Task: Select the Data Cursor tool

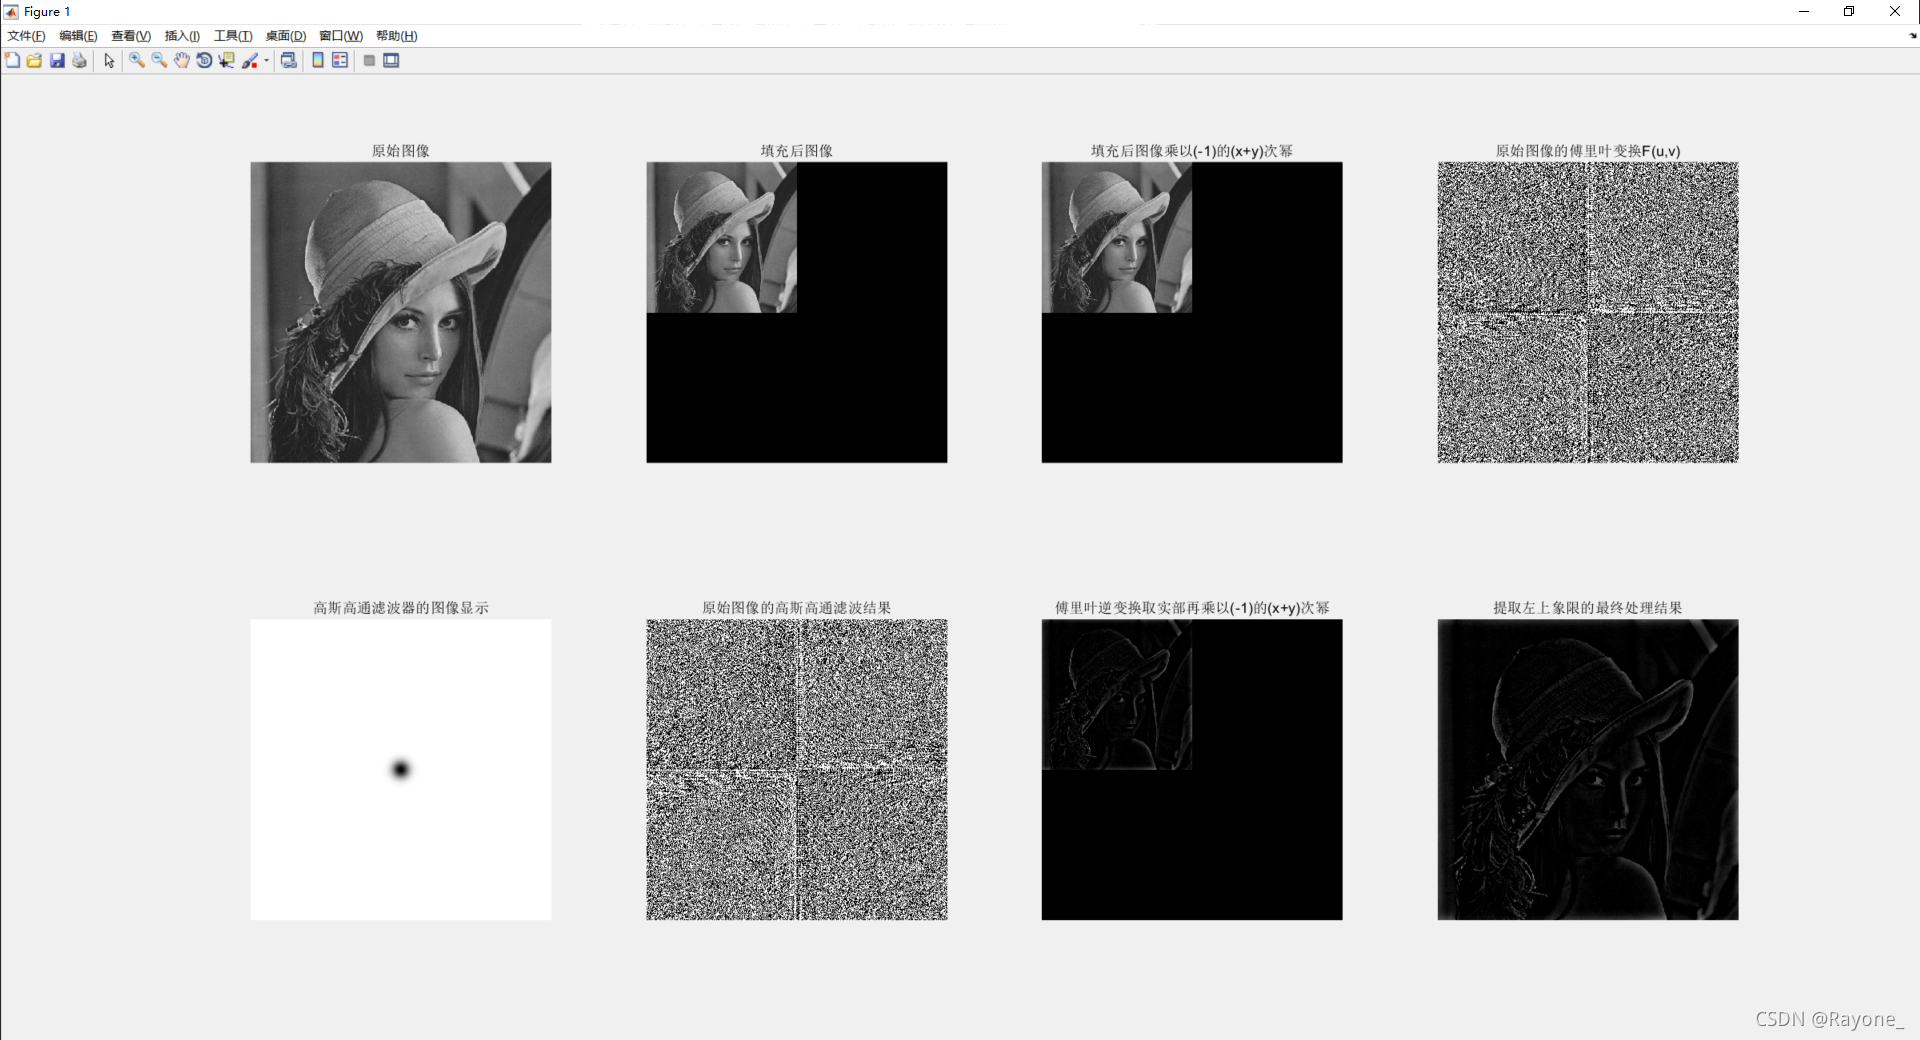Action: [x=227, y=61]
